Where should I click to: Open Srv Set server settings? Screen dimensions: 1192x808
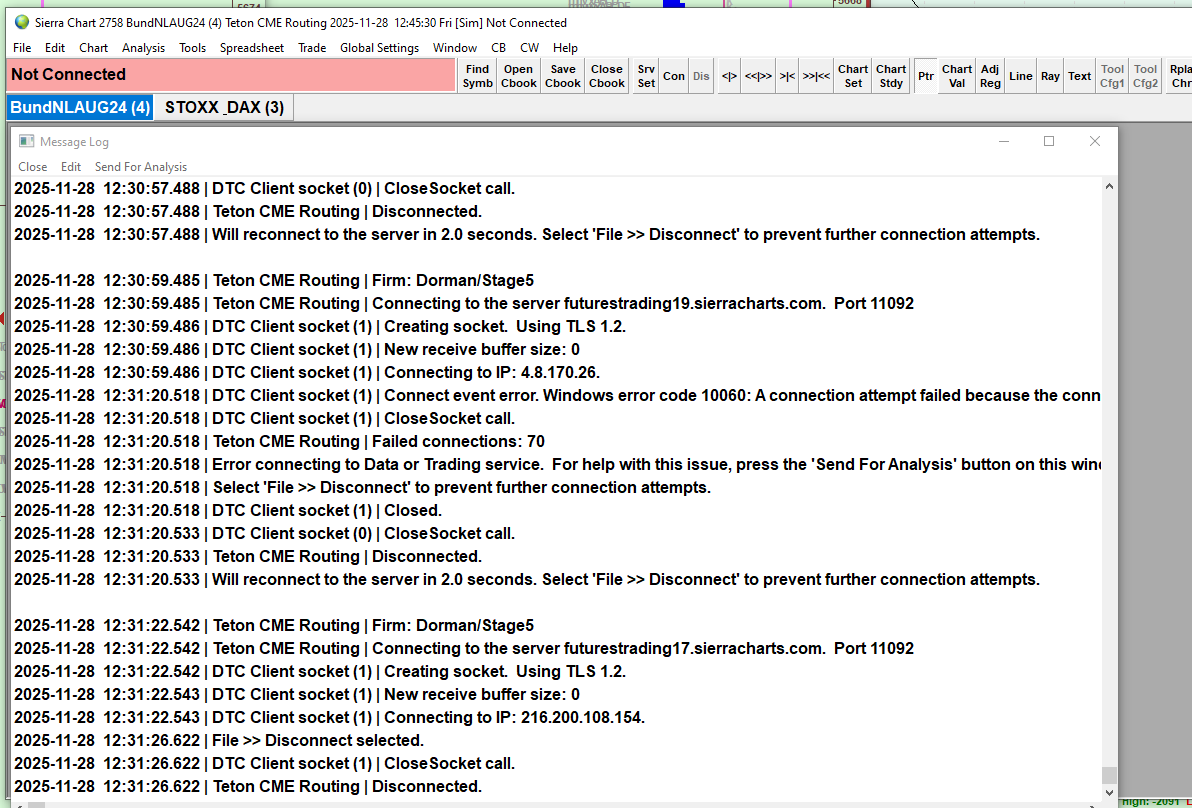pyautogui.click(x=646, y=76)
